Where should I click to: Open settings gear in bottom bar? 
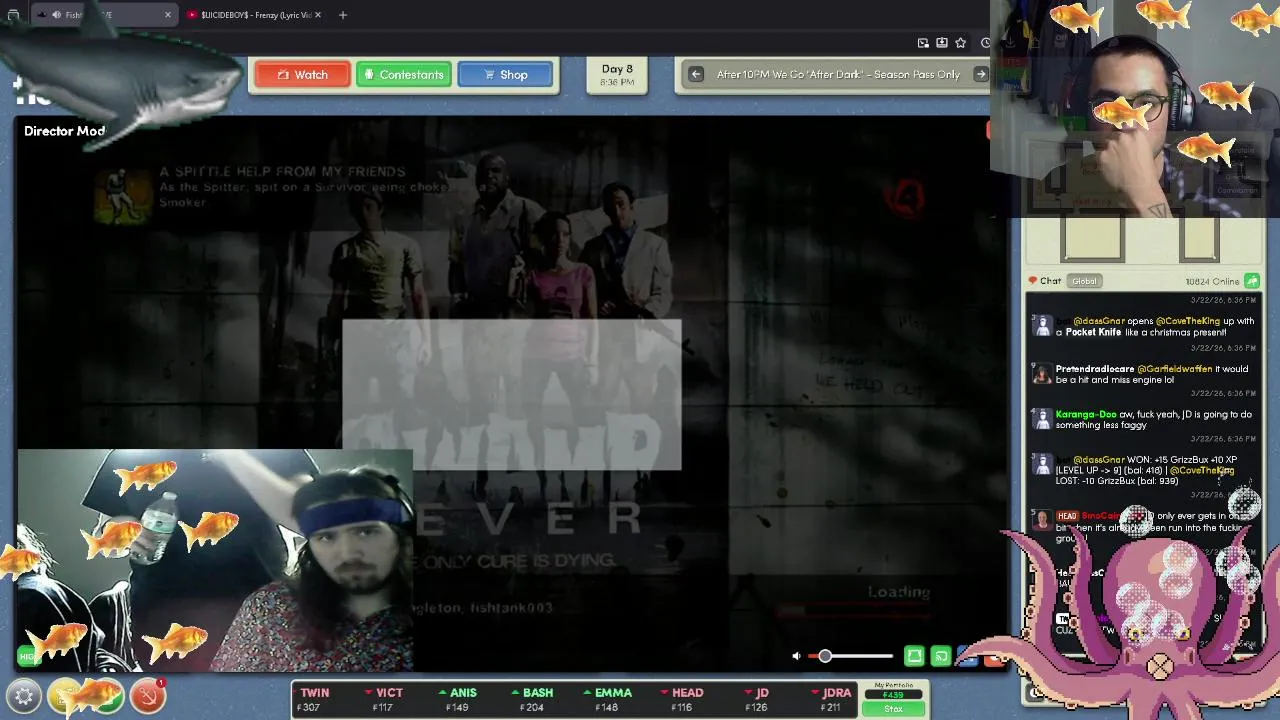pyautogui.click(x=24, y=695)
